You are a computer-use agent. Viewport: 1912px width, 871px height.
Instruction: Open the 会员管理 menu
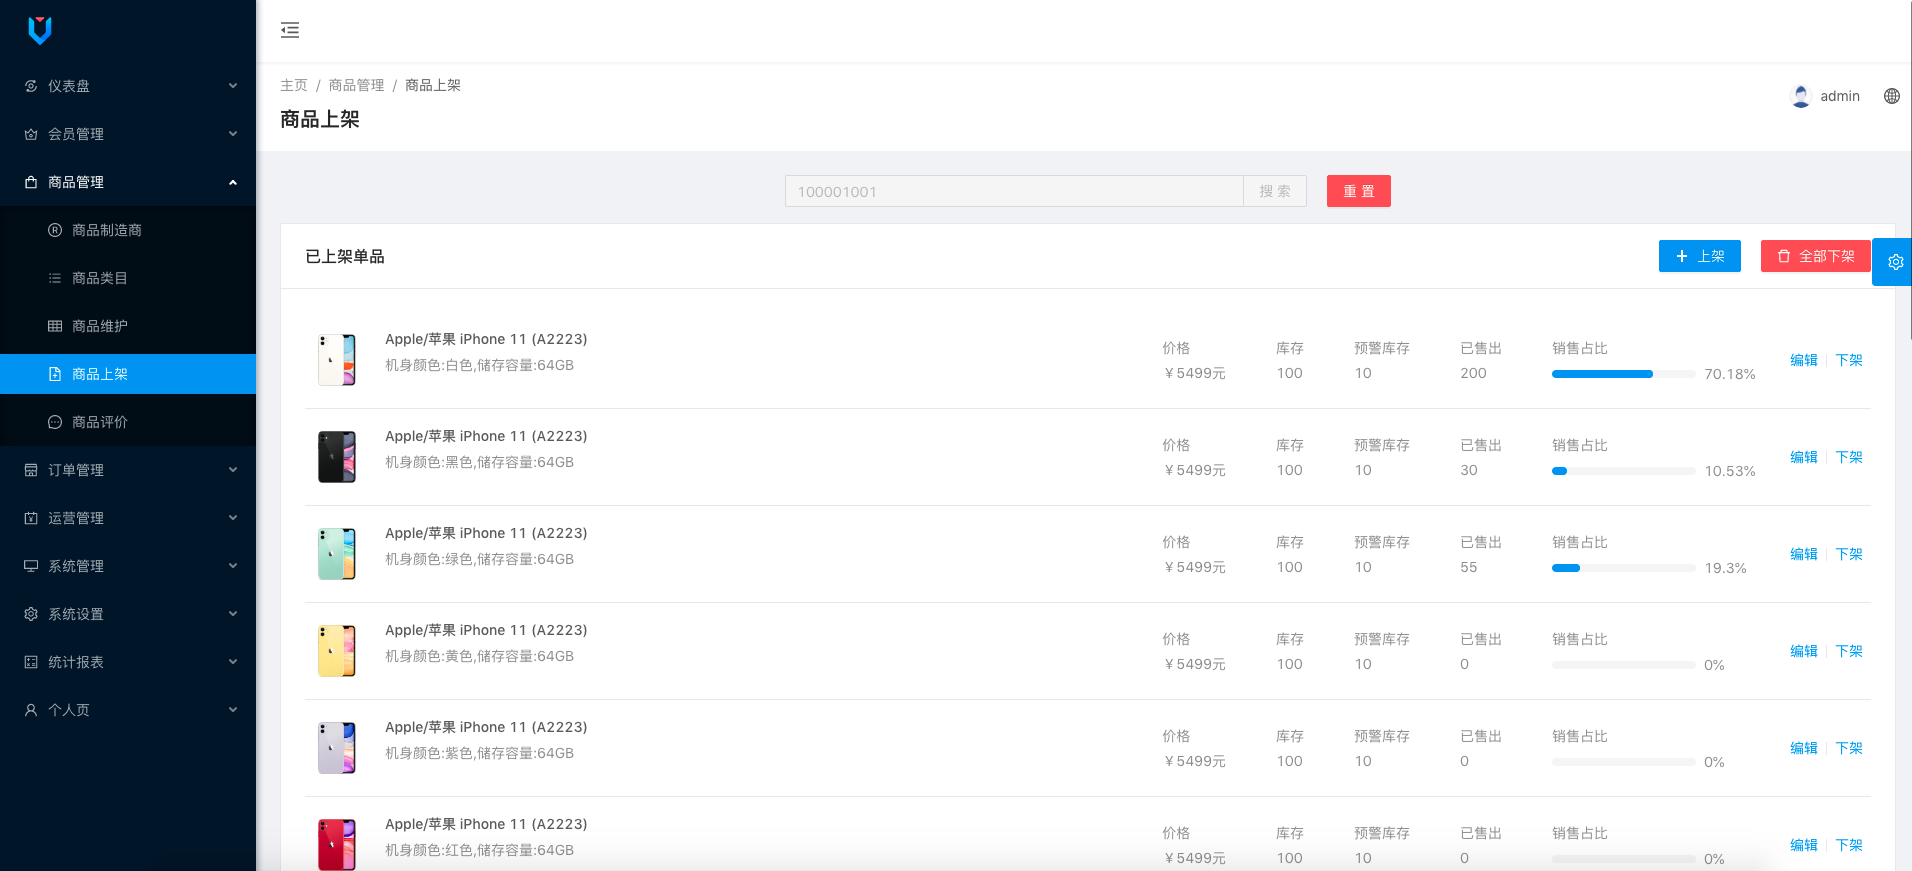tap(128, 134)
